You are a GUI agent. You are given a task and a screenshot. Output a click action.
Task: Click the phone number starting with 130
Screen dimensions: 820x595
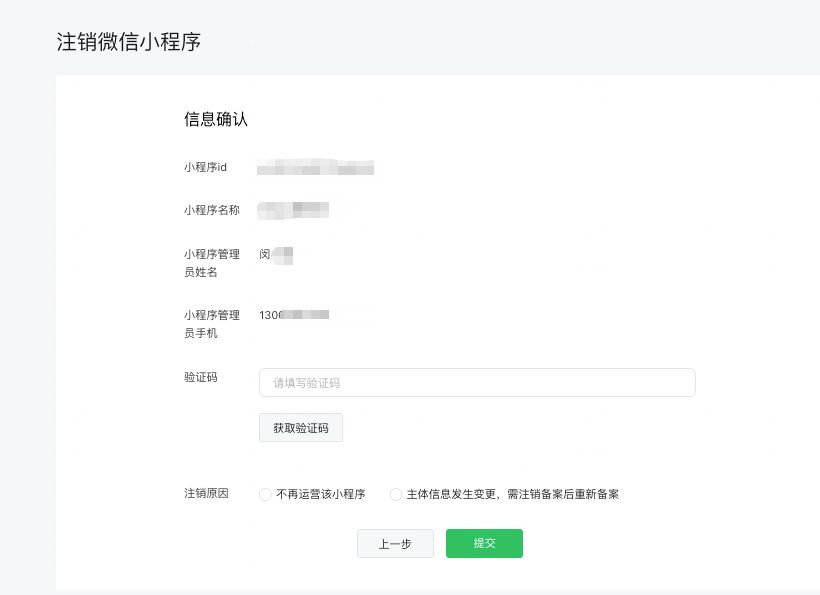coord(294,315)
